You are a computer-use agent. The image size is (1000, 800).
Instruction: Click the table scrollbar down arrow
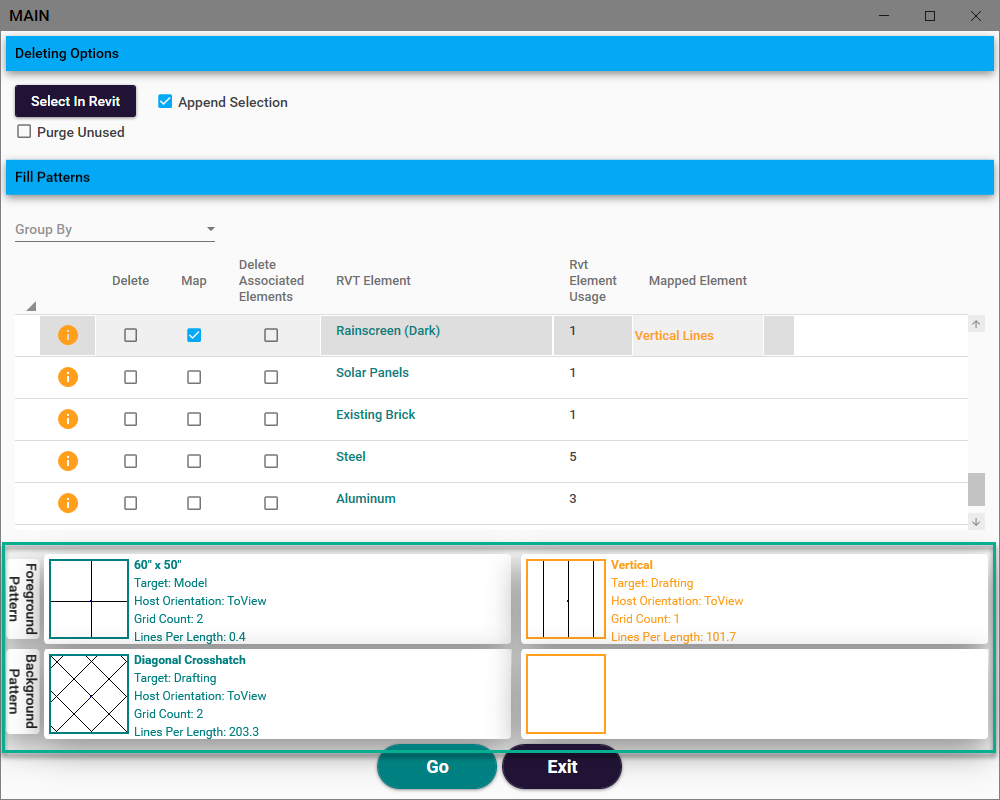976,521
